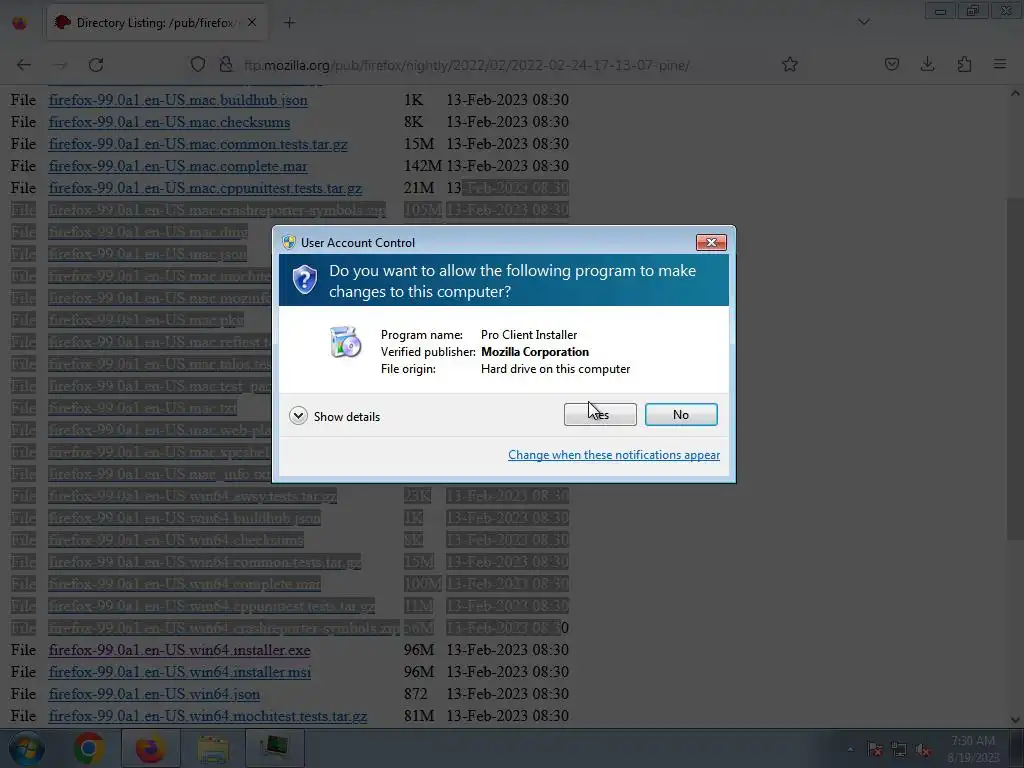Click the 142M size text
The width and height of the screenshot is (1024, 768).
click(423, 166)
